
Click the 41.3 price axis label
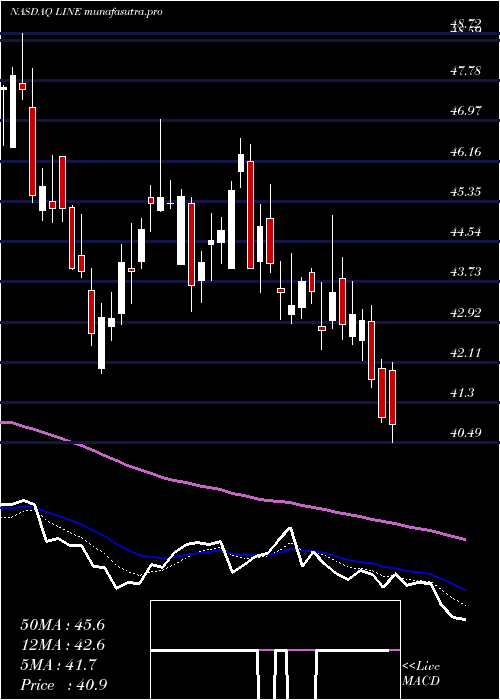[x=462, y=393]
